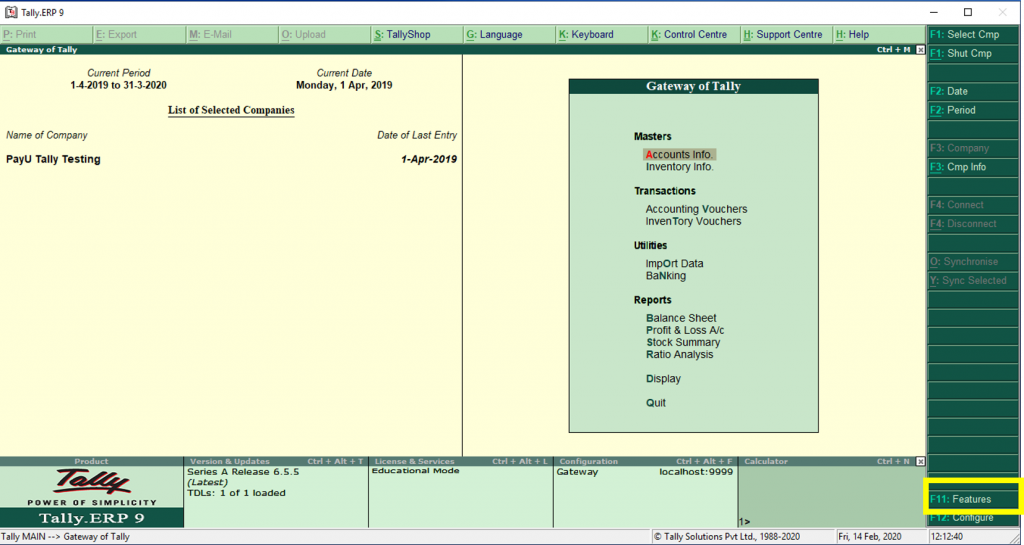
Task: Click current period 1-4-2019 to 31-3-2020
Action: point(118,86)
